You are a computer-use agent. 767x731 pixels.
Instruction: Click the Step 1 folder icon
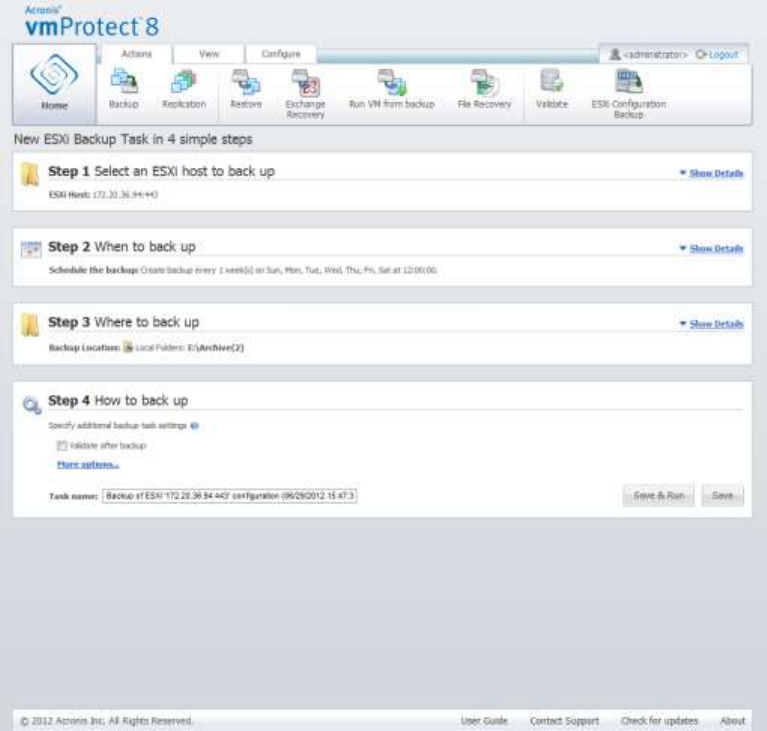[30, 174]
